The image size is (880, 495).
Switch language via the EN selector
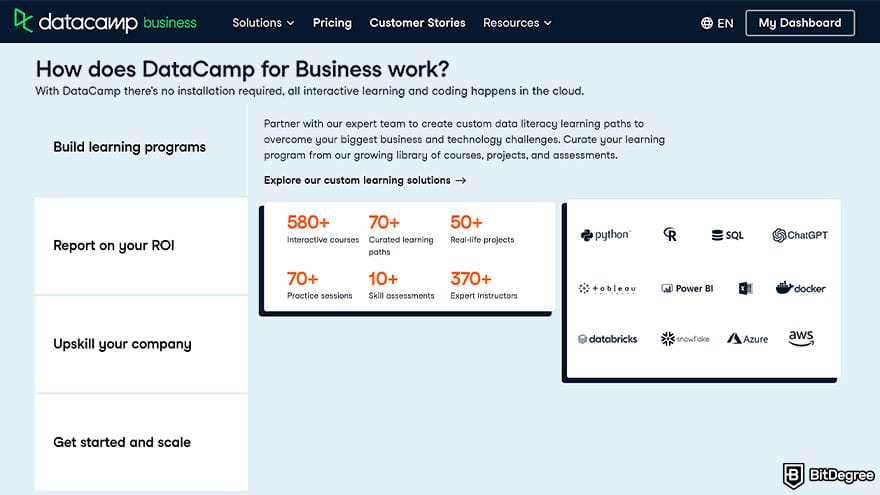tap(717, 23)
